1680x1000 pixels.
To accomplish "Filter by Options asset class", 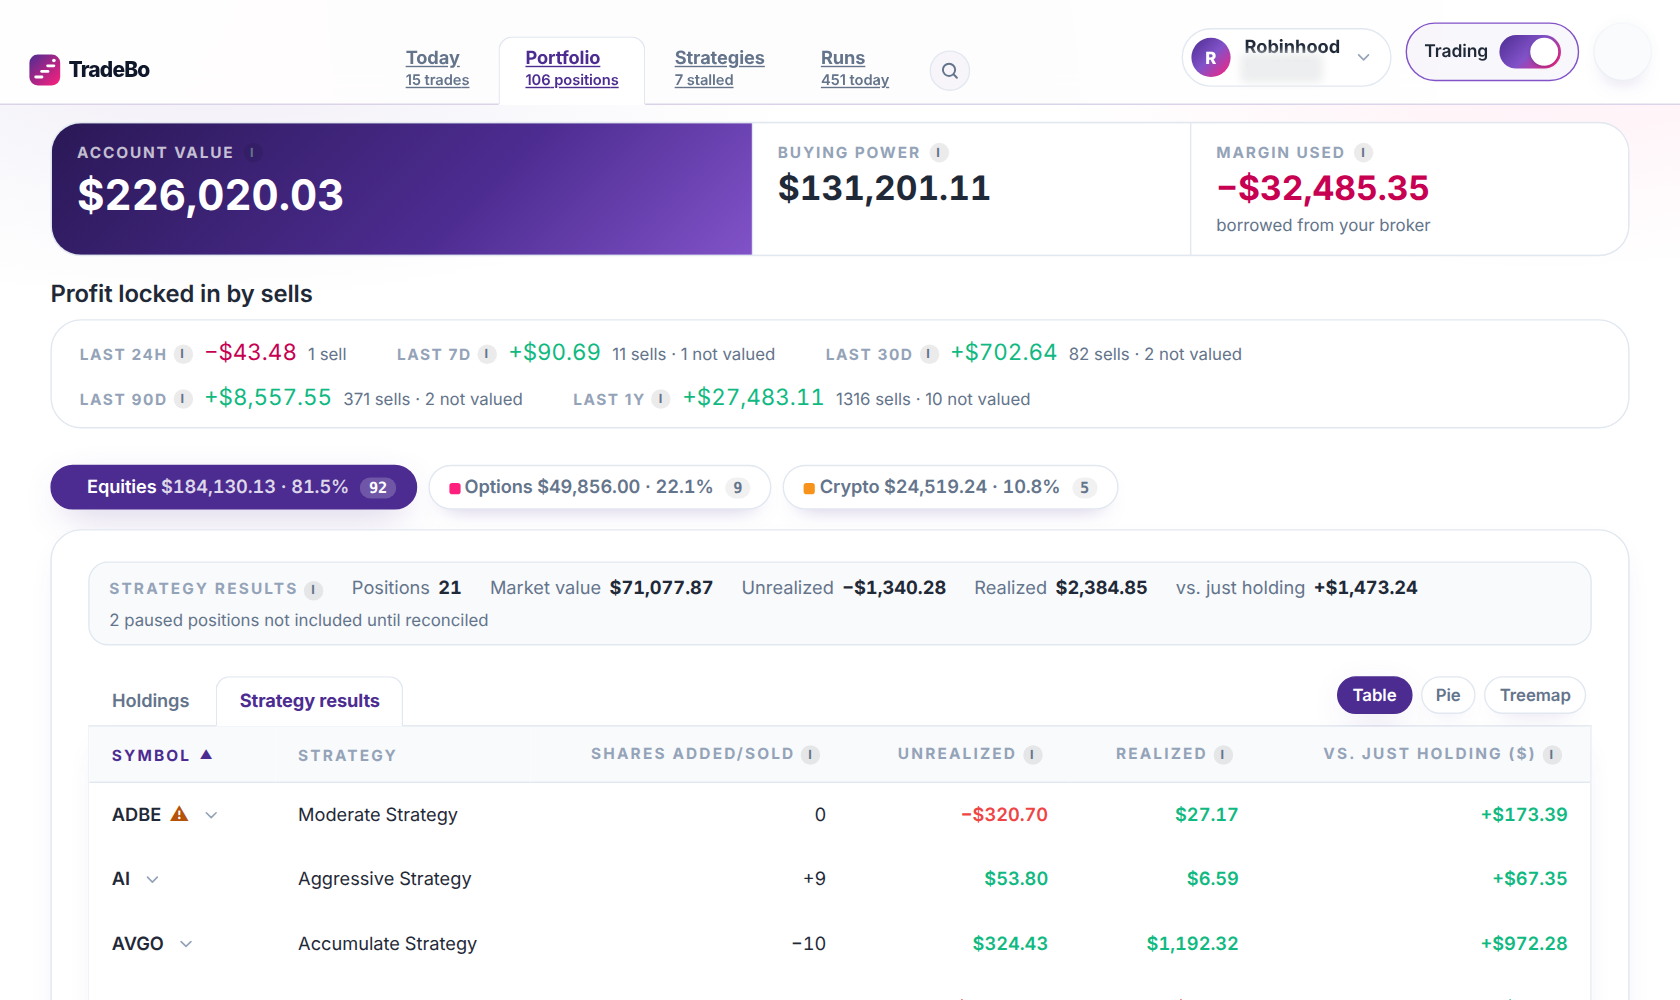I will [x=600, y=487].
